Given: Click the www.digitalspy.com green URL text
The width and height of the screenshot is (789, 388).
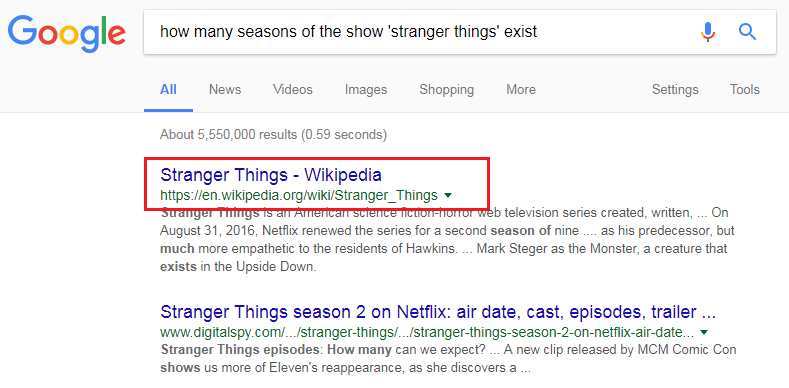Looking at the screenshot, I should pos(427,333).
